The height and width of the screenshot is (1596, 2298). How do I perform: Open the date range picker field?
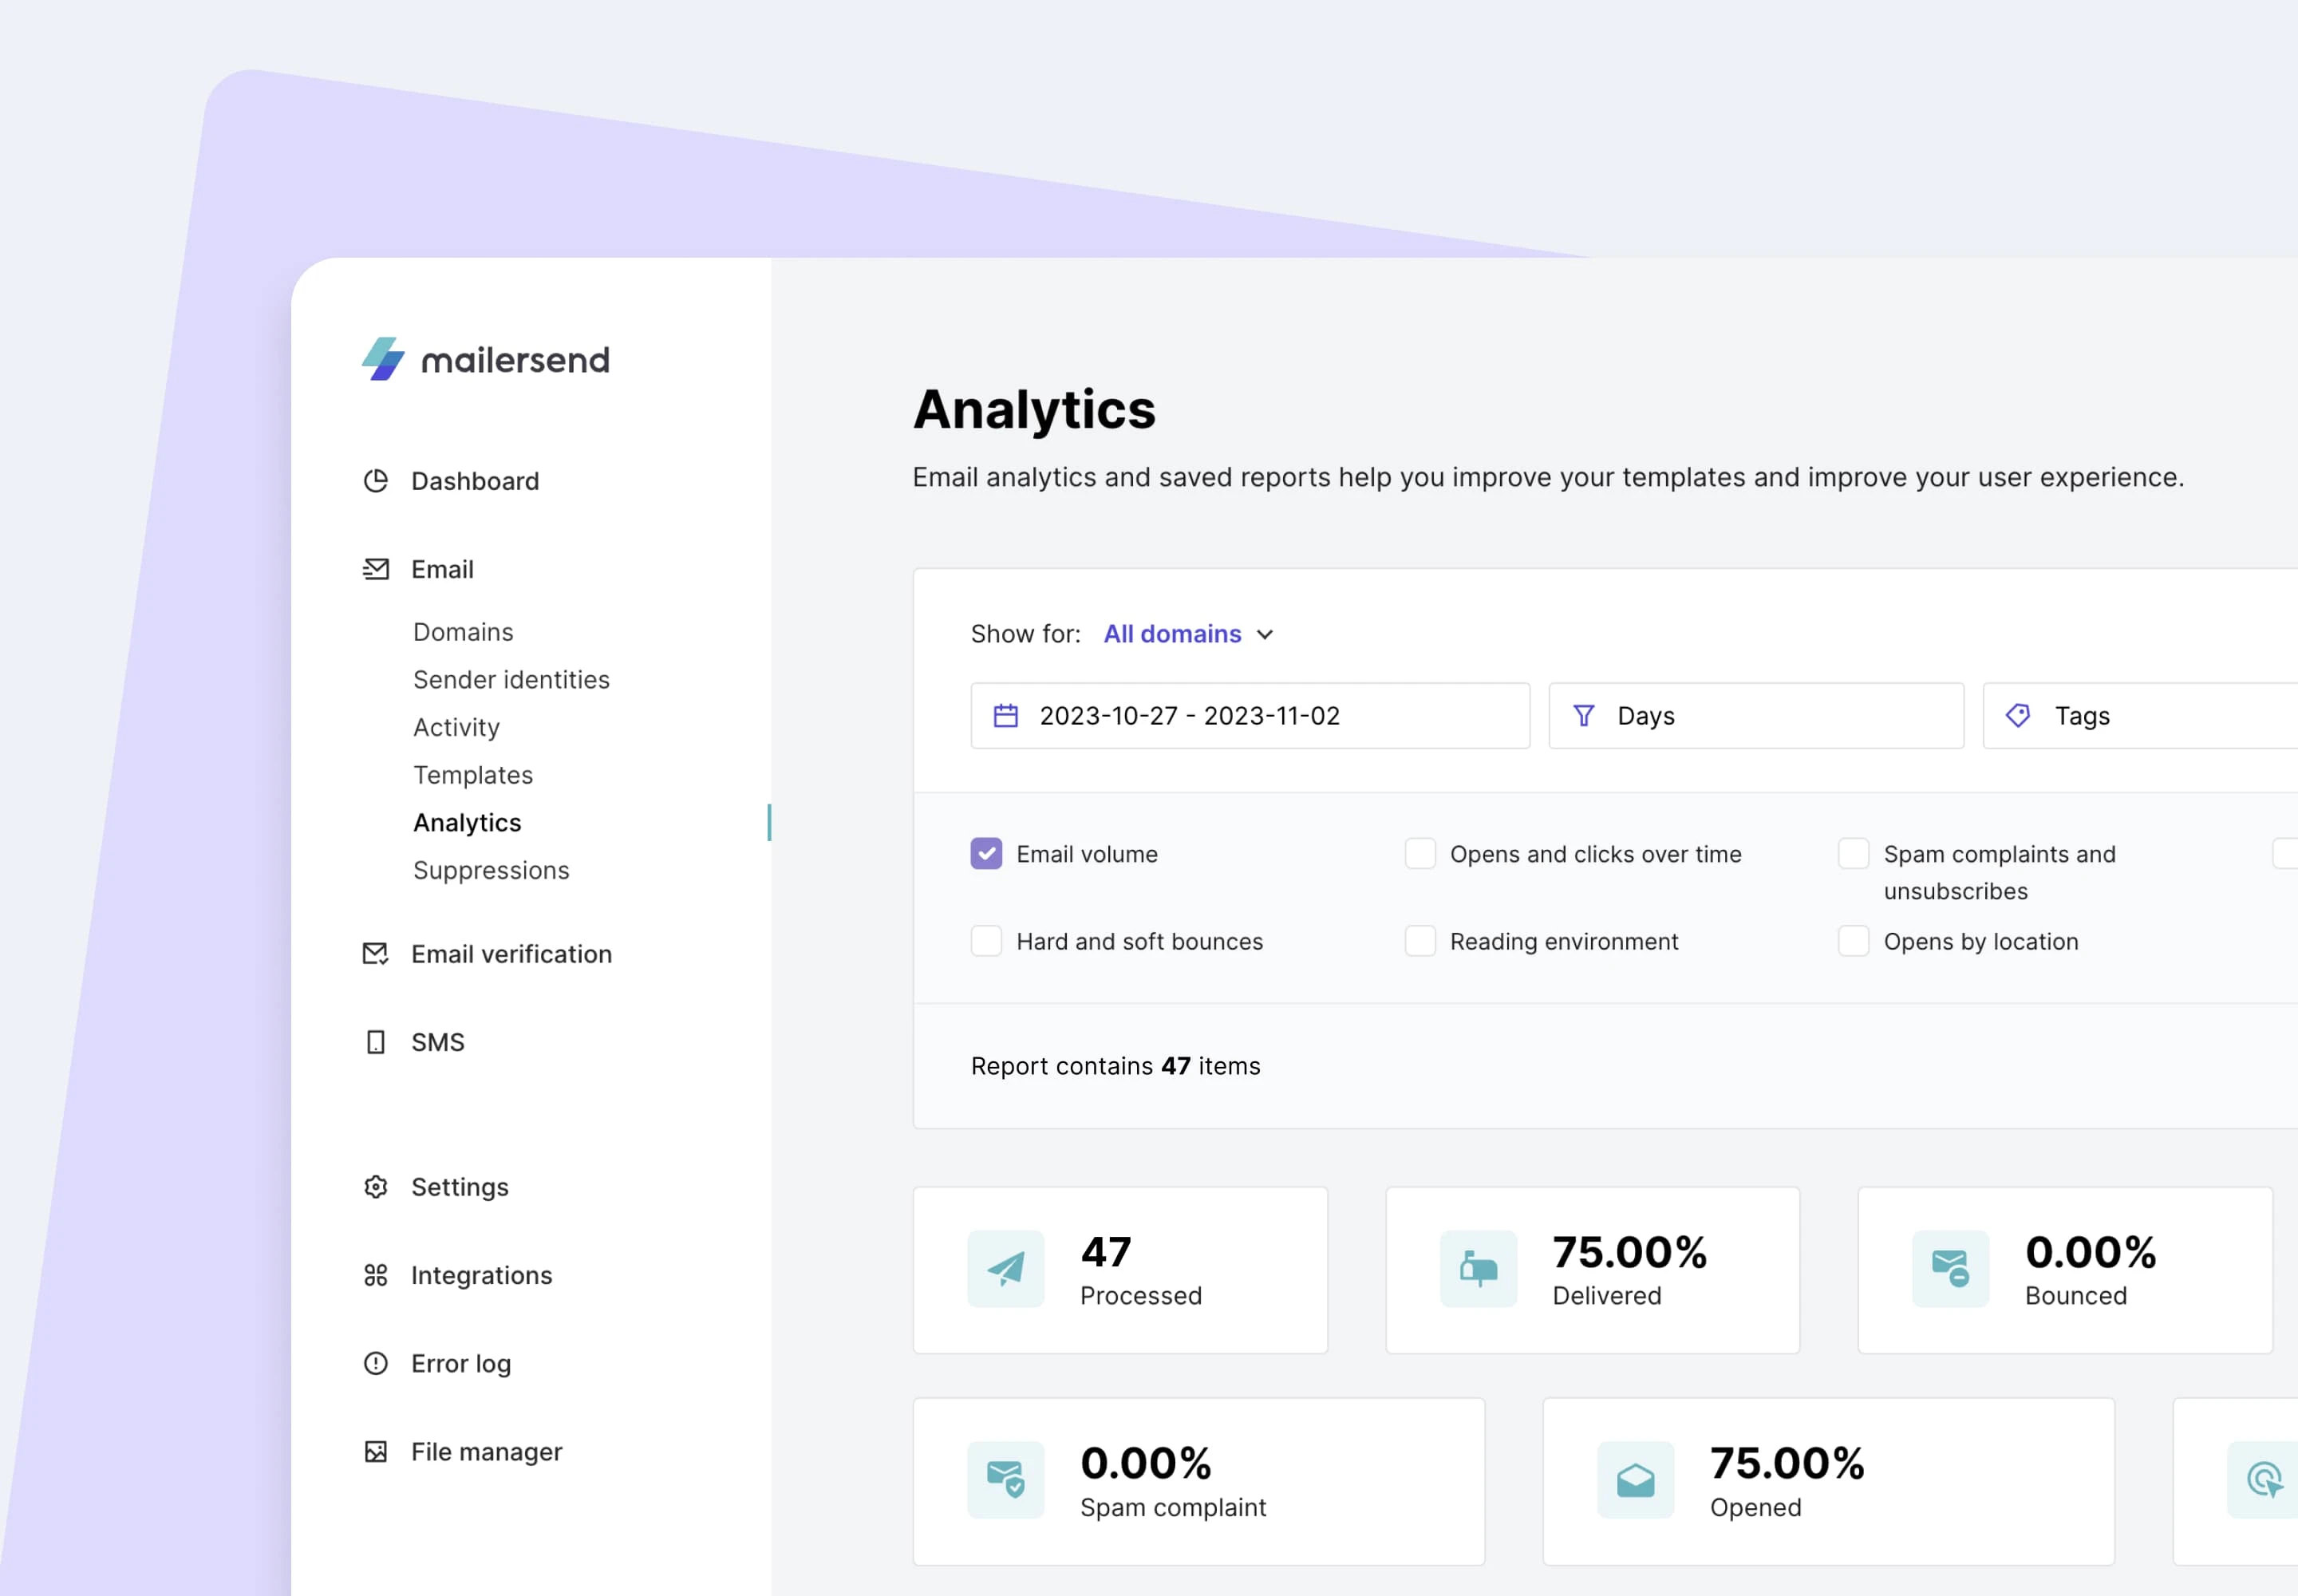point(1250,716)
